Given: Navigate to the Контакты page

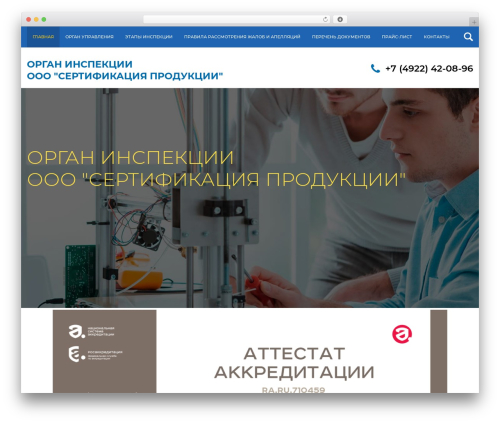Looking at the screenshot, I should tap(436, 37).
